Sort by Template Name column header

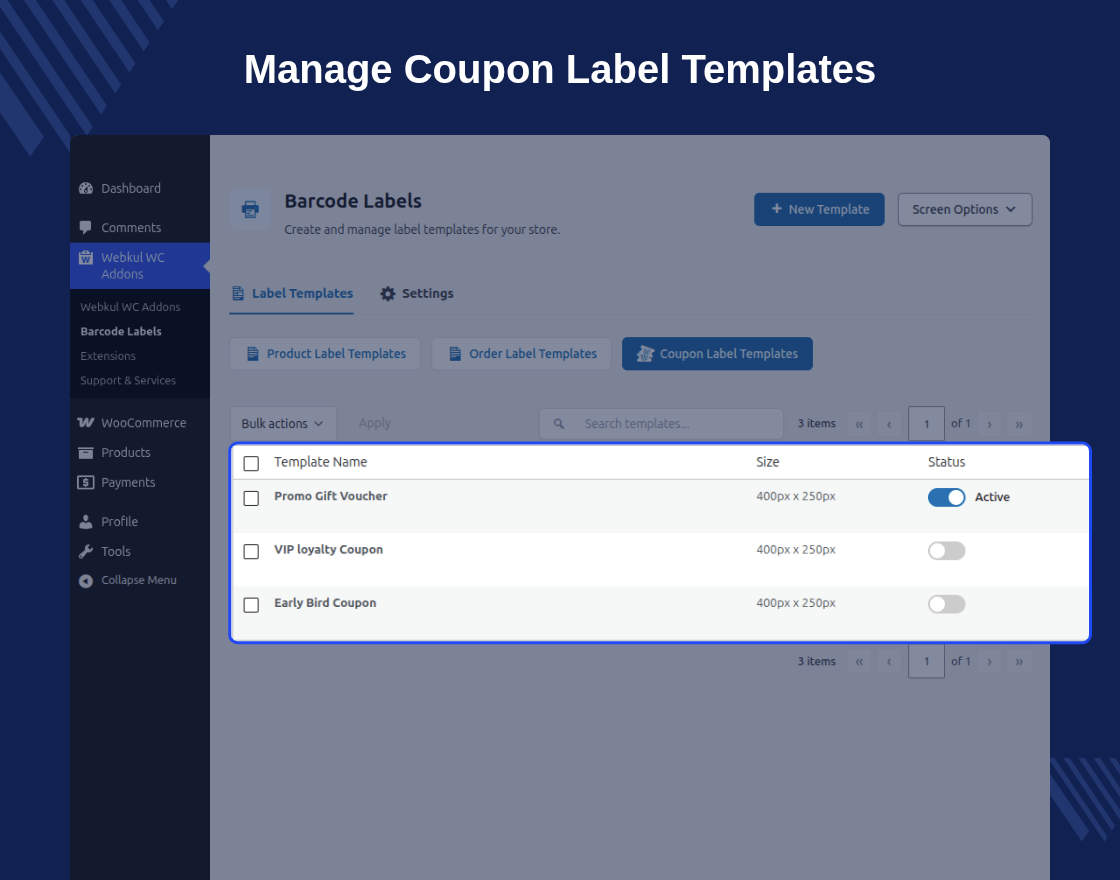tap(321, 462)
